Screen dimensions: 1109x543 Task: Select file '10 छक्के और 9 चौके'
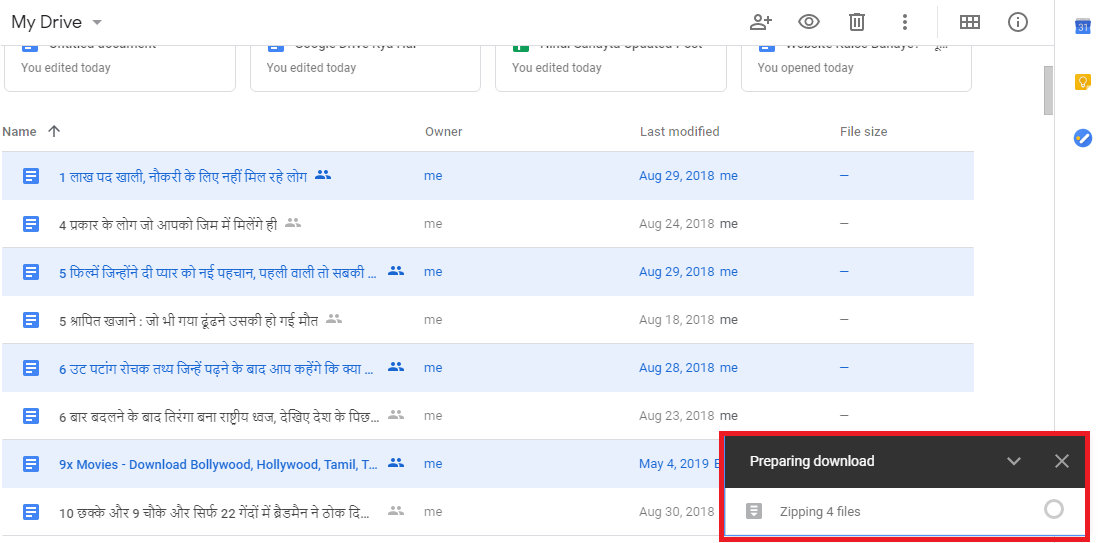pos(488,512)
